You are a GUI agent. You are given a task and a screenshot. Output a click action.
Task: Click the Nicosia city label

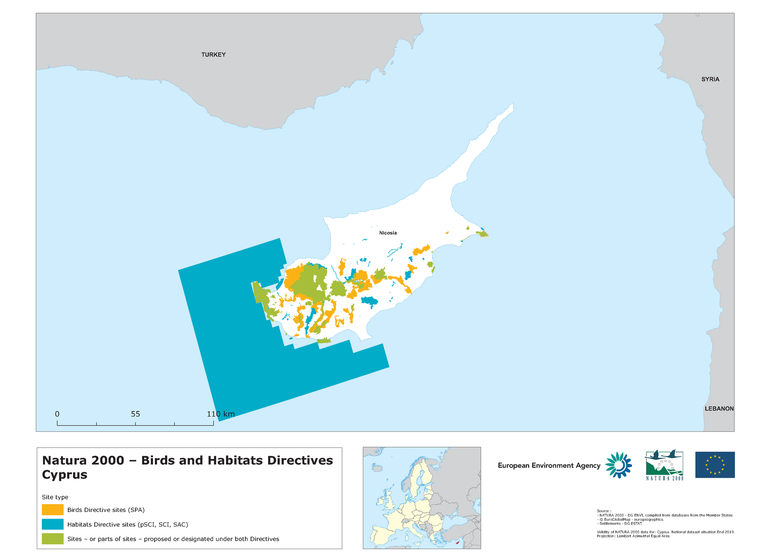pos(388,232)
